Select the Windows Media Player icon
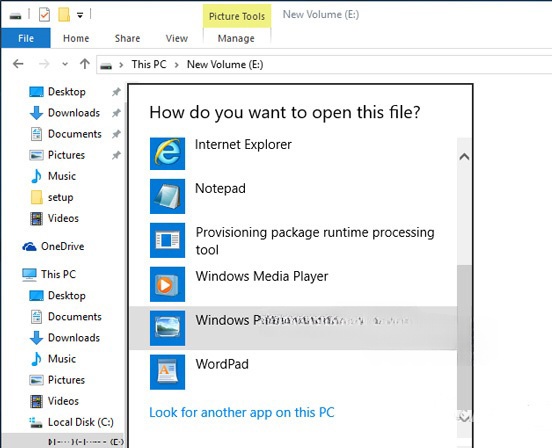 tap(167, 284)
